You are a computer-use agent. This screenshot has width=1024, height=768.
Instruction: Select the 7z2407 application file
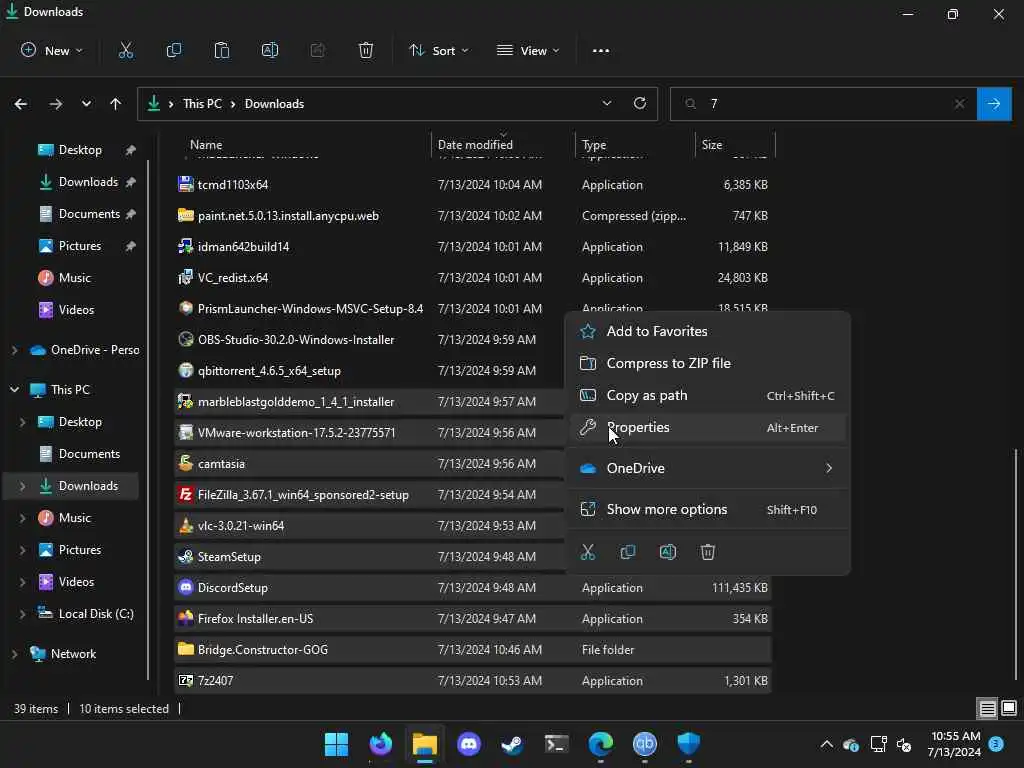(x=473, y=680)
